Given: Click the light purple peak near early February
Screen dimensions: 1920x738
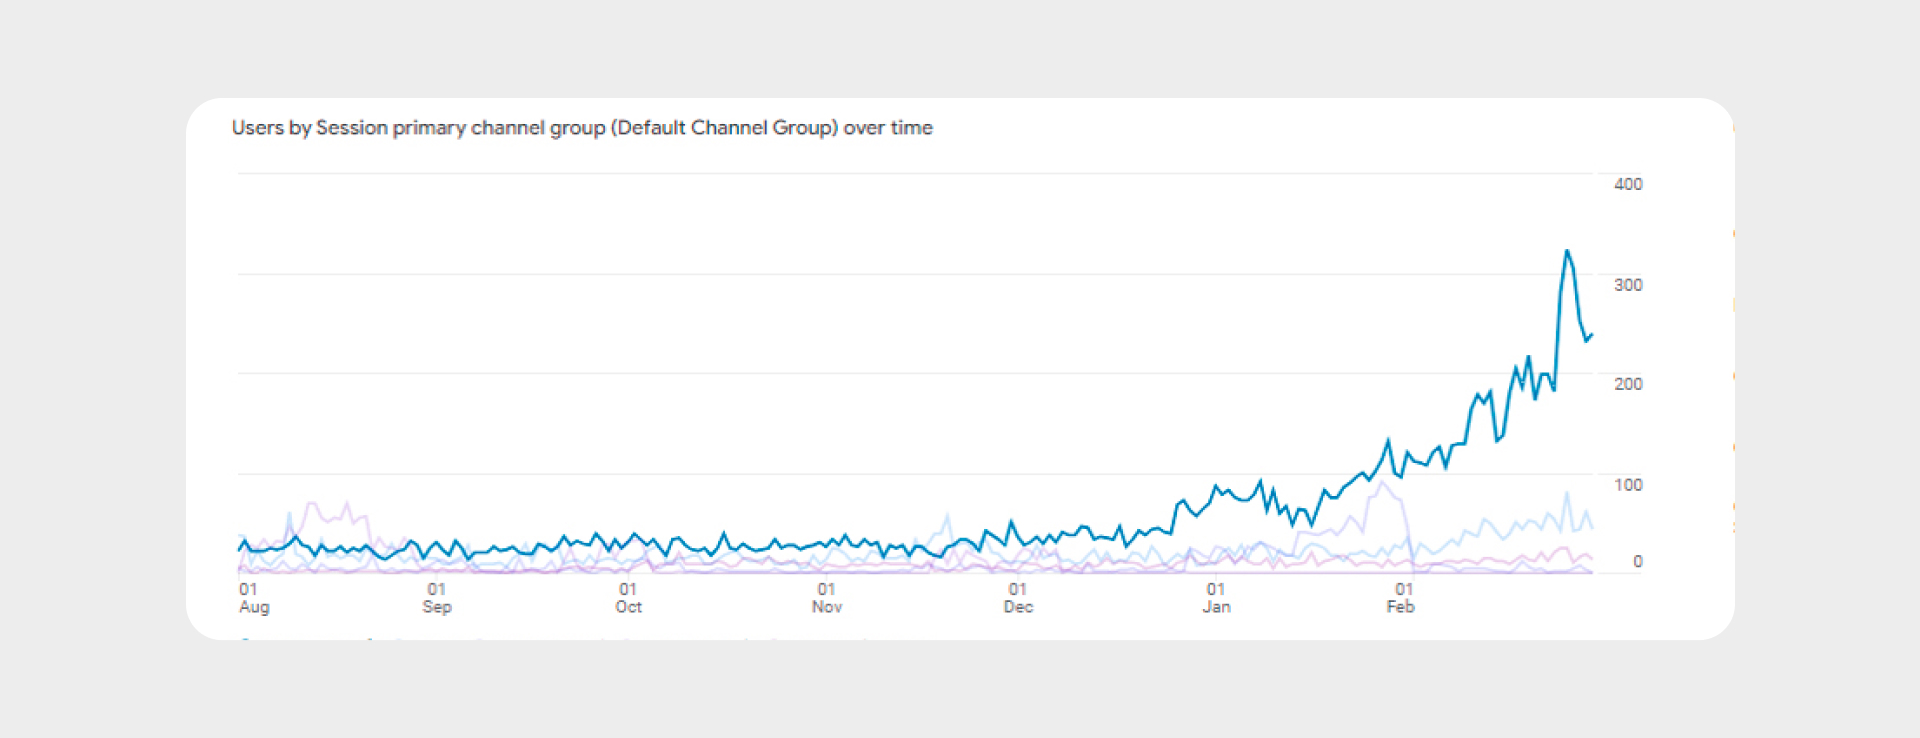Looking at the screenshot, I should point(1381,483).
